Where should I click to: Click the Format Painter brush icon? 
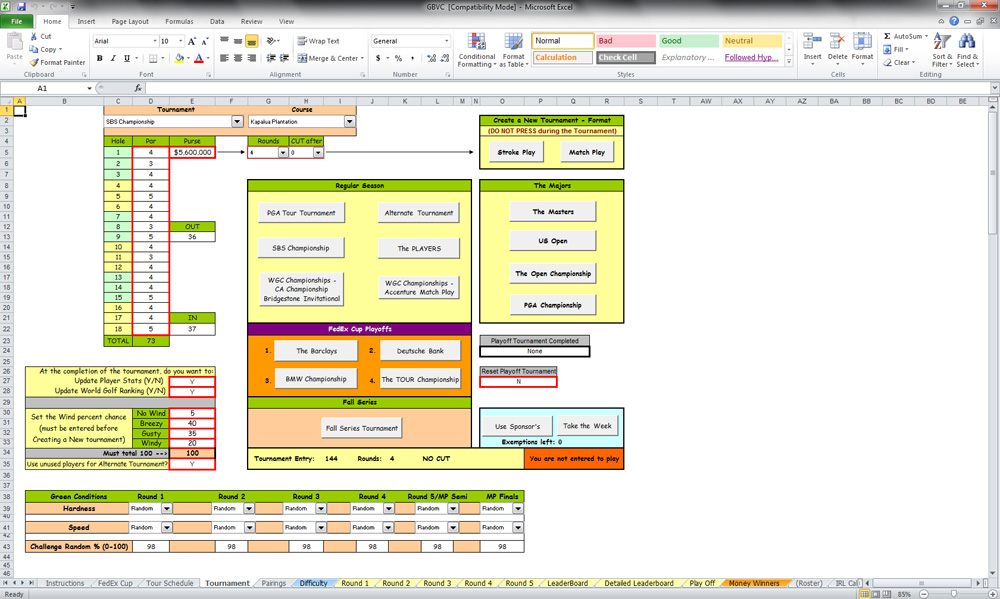click(x=34, y=63)
